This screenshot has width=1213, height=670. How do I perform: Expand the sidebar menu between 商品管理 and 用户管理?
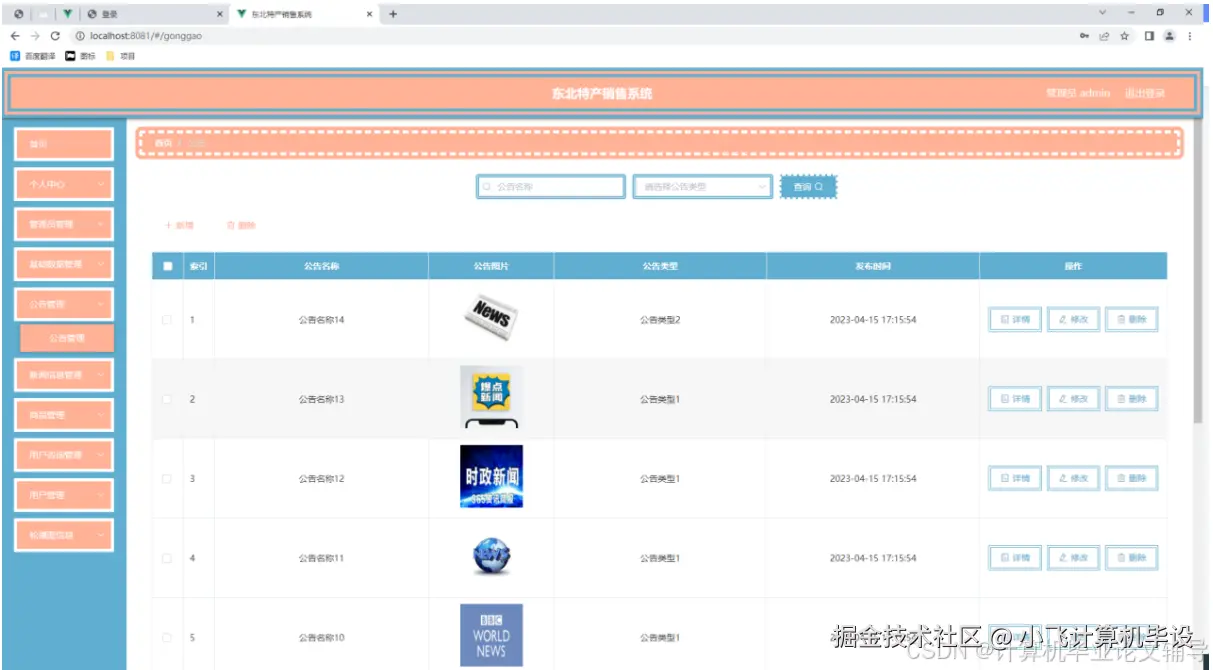tap(64, 455)
